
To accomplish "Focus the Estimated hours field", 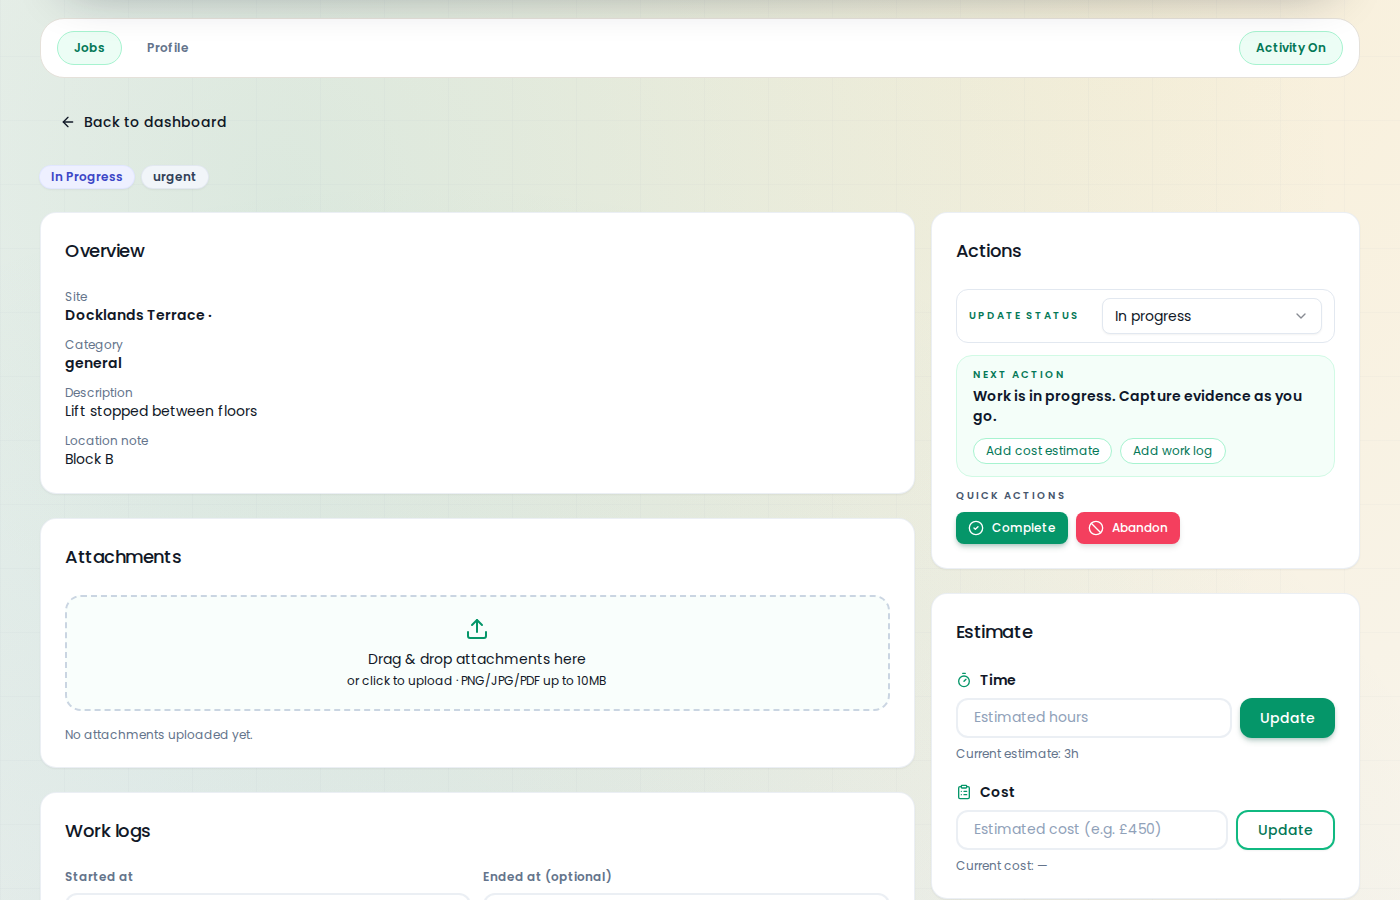I will click(1093, 718).
